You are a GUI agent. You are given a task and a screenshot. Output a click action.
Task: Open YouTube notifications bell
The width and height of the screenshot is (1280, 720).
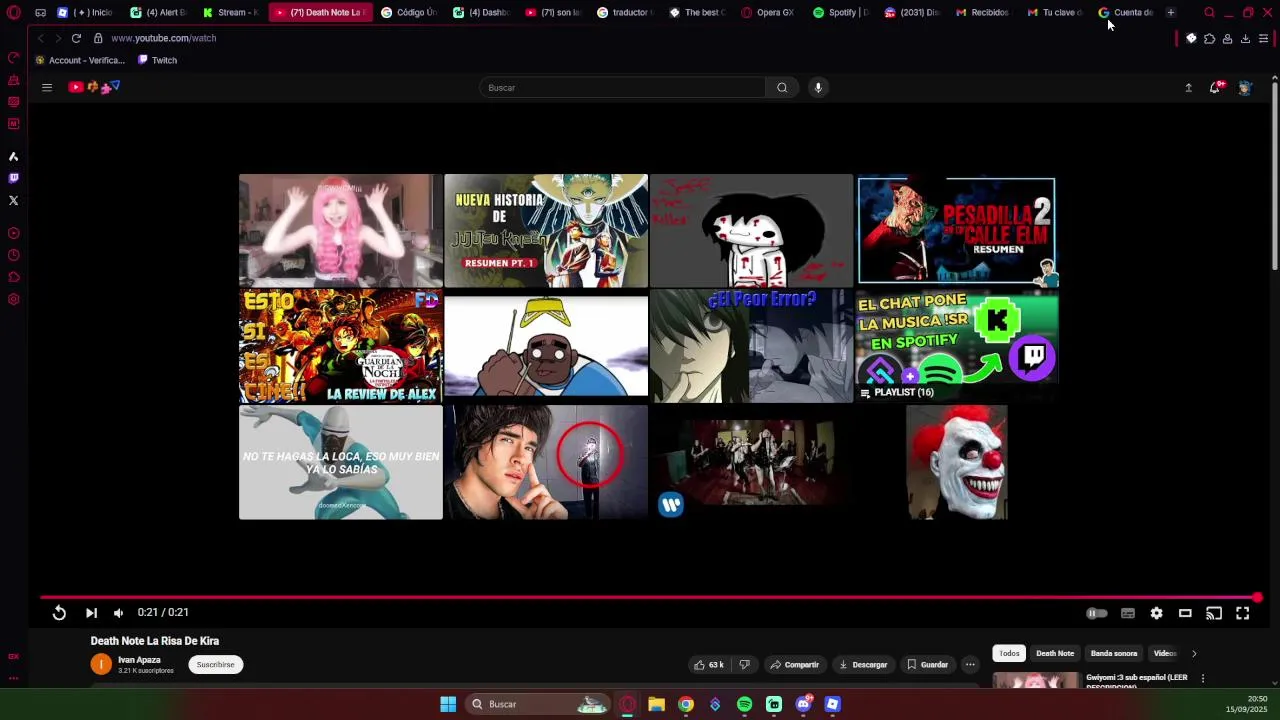point(1215,88)
